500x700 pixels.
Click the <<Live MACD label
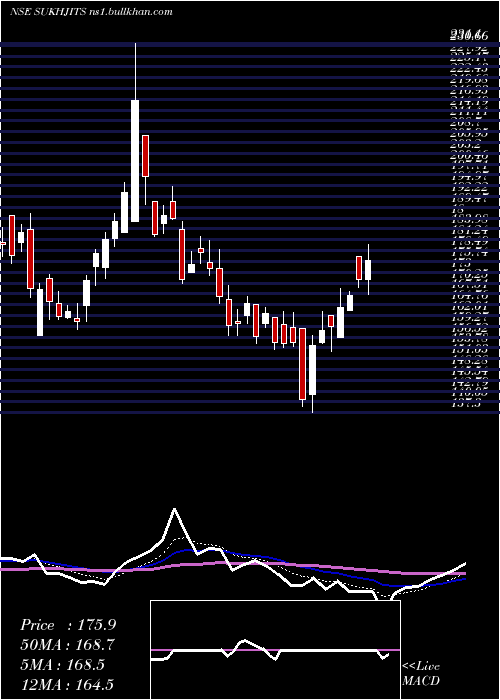(x=421, y=674)
